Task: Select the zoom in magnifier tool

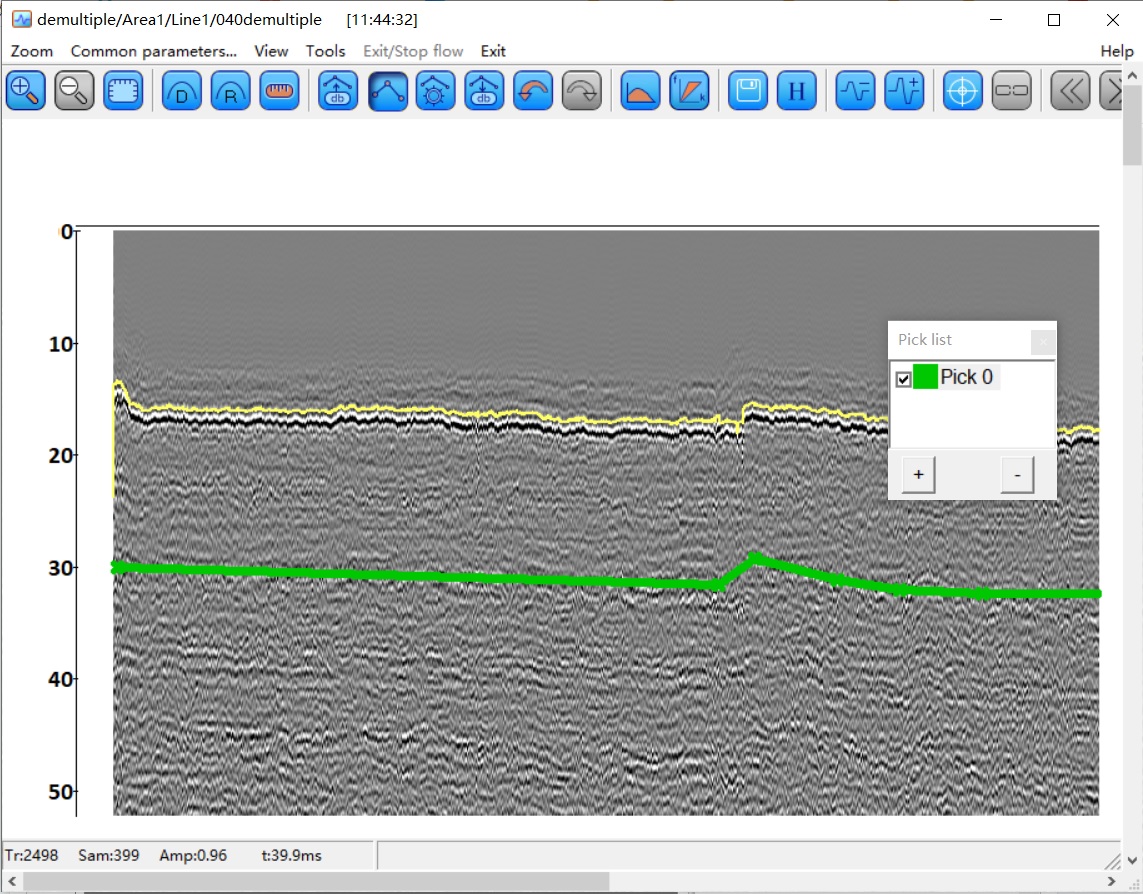Action: coord(26,91)
